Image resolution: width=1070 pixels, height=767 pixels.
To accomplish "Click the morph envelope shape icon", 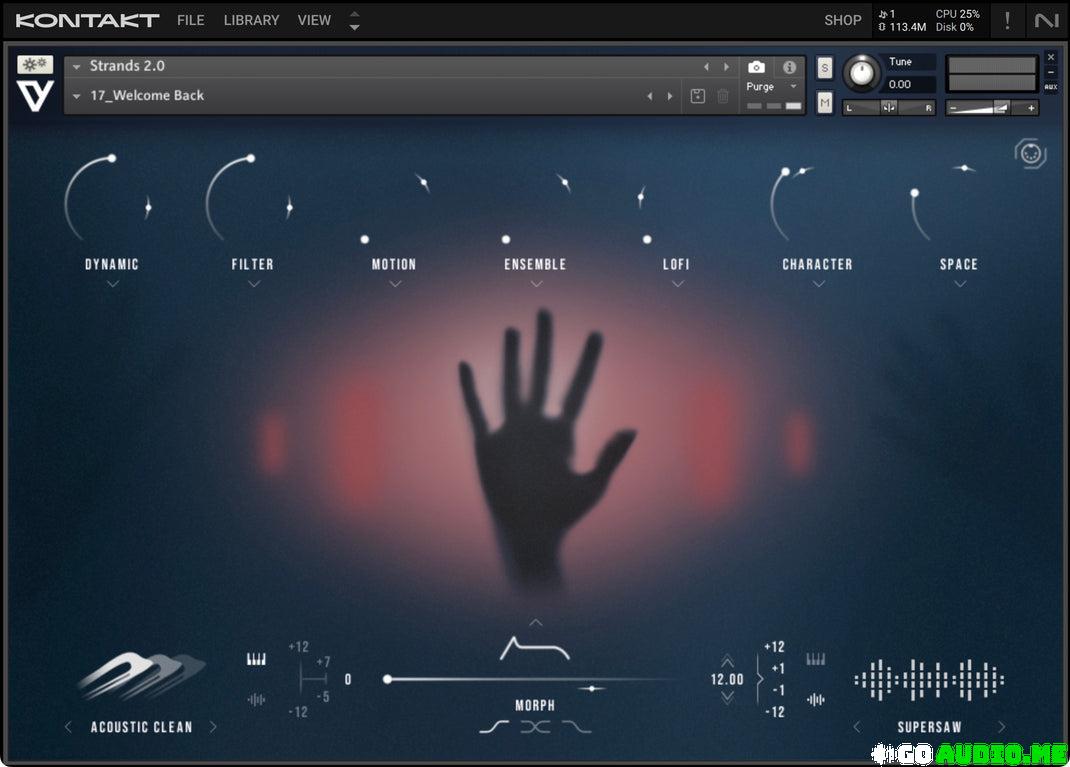I will (535, 648).
